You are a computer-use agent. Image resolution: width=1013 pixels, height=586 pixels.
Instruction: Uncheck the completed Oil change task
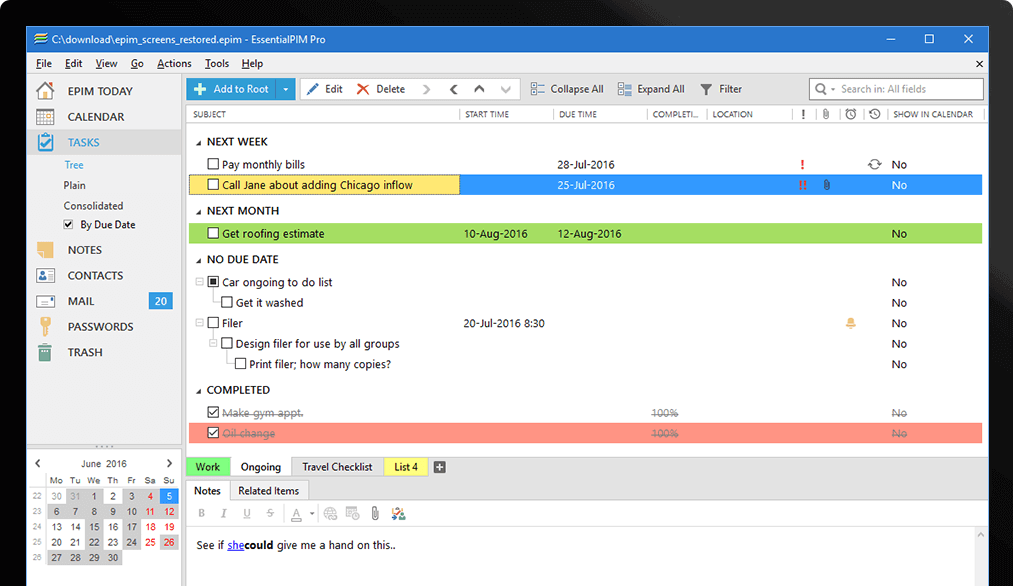coord(213,433)
